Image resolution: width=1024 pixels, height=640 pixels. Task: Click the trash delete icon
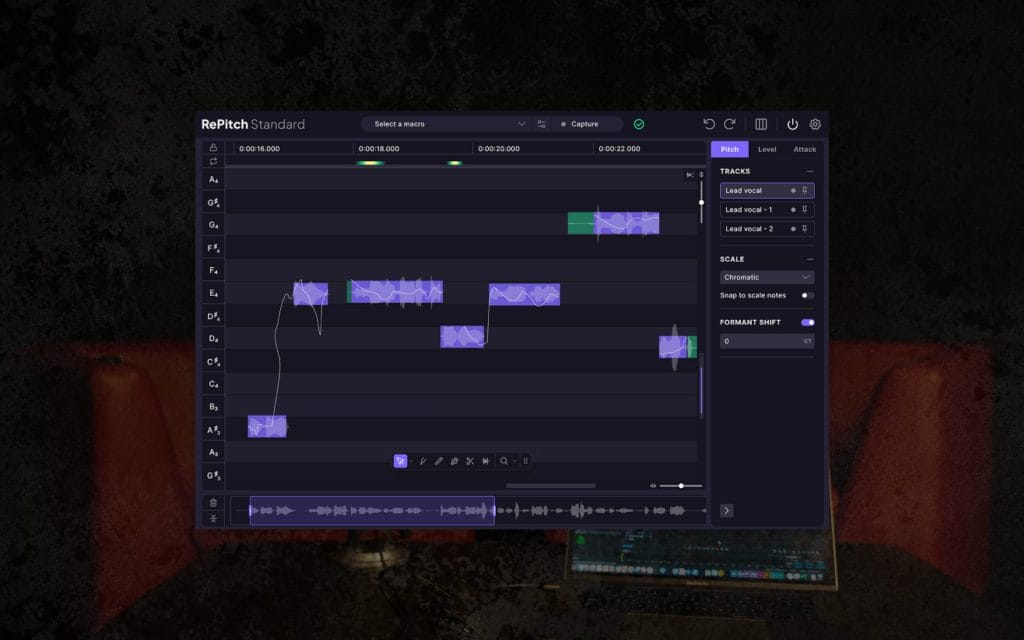coord(213,503)
